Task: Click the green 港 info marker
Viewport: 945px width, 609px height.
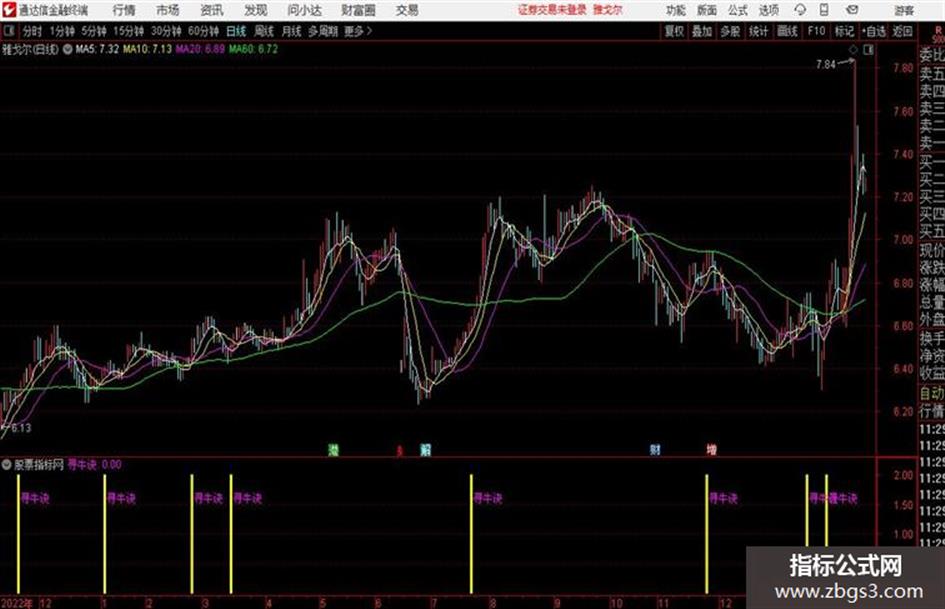Action: click(x=333, y=449)
